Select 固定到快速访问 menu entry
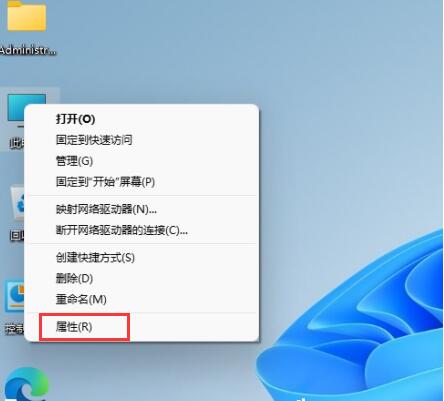This screenshot has height=401, width=444. tap(94, 140)
